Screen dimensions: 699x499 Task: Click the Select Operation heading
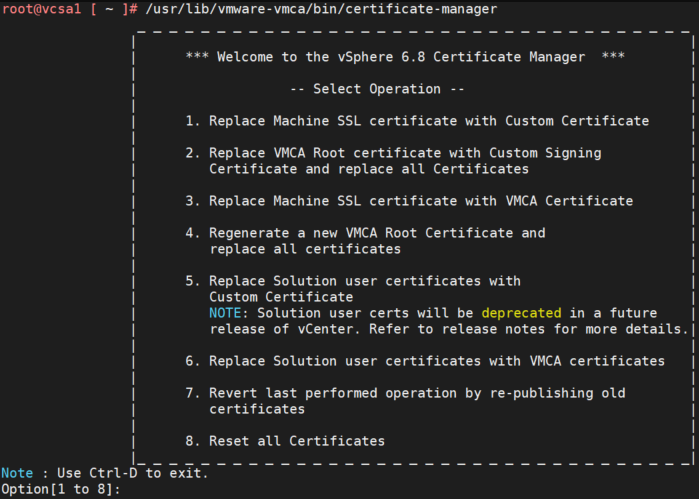point(377,89)
